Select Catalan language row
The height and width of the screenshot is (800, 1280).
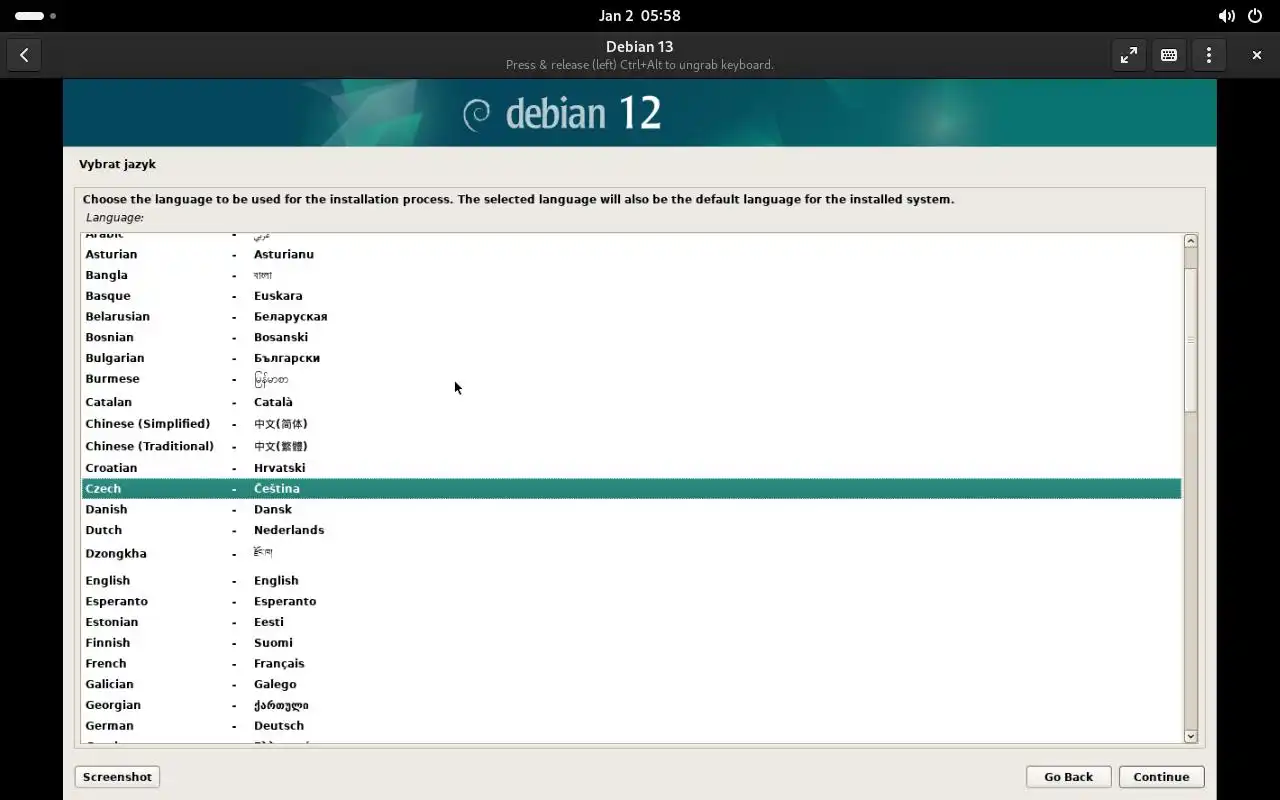[631, 402]
